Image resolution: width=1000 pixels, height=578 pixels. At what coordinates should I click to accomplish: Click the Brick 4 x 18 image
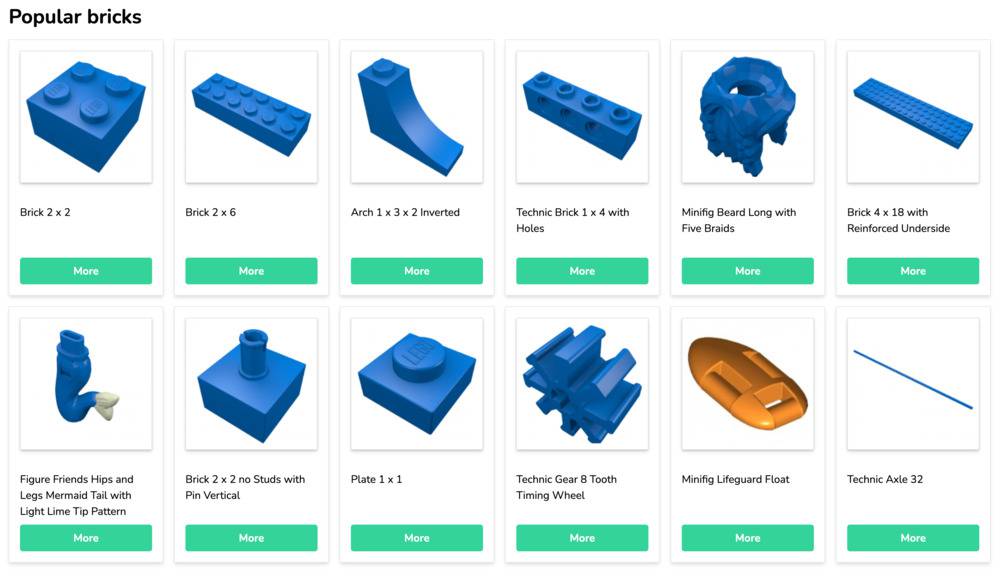click(913, 117)
